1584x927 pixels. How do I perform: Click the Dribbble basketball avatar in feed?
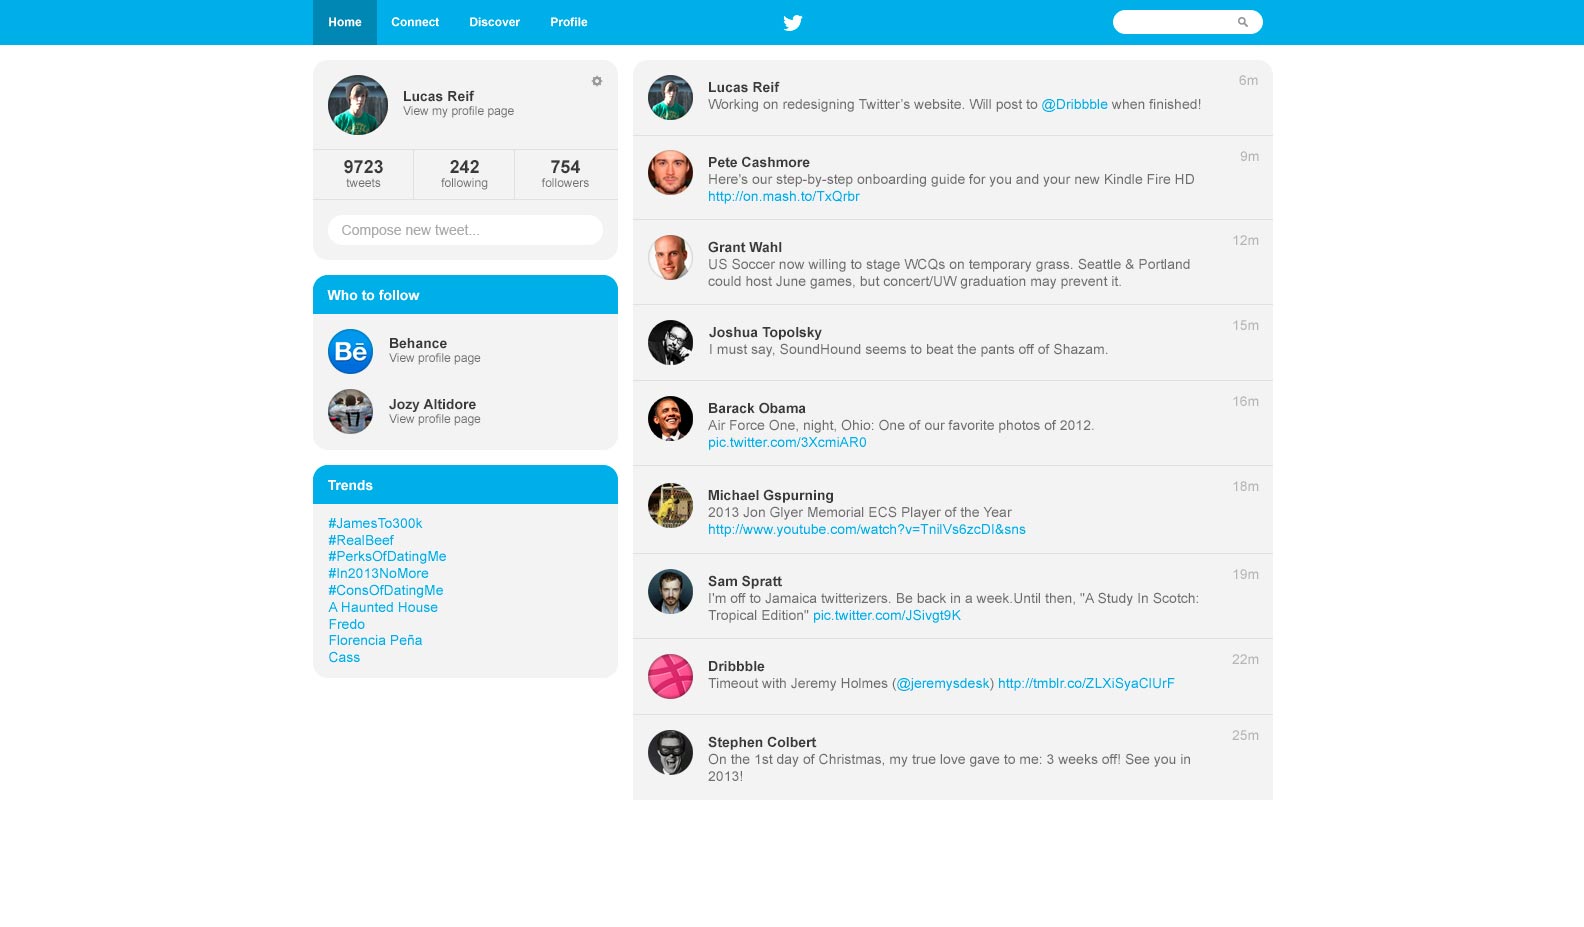(x=670, y=676)
